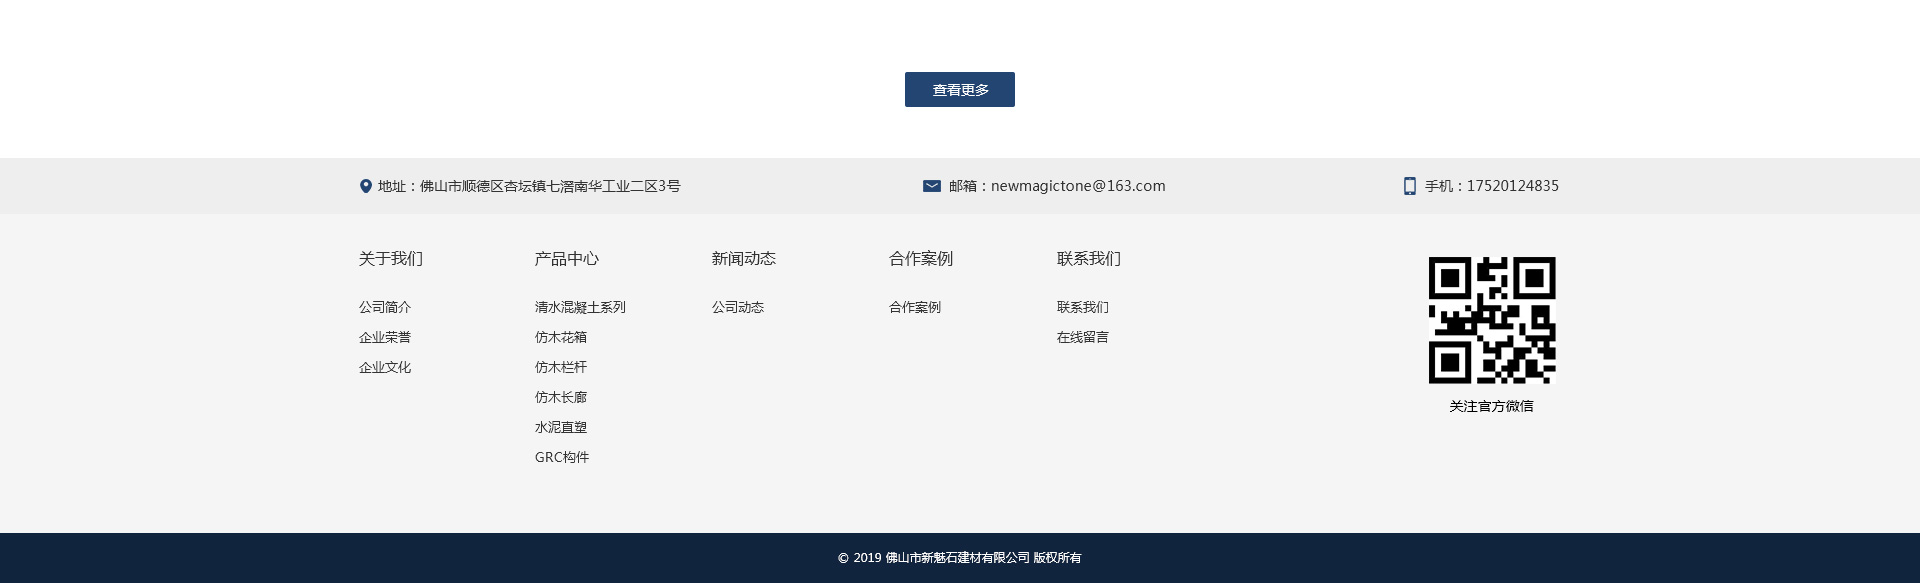Open the 公司简介 link
This screenshot has height=583, width=1920.
pos(385,307)
